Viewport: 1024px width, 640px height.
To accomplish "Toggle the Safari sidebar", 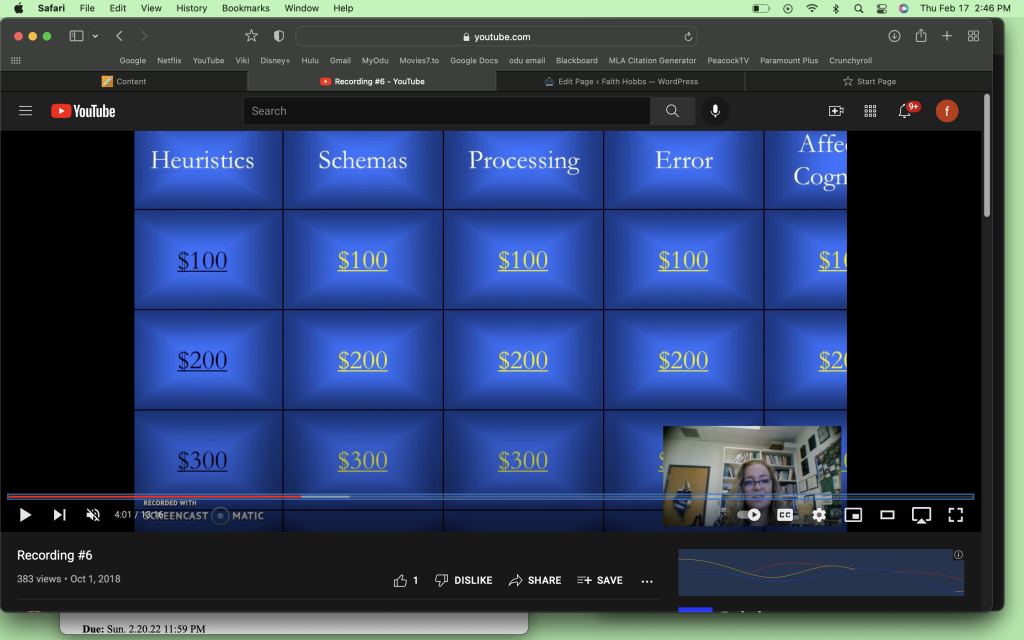I will (76, 36).
